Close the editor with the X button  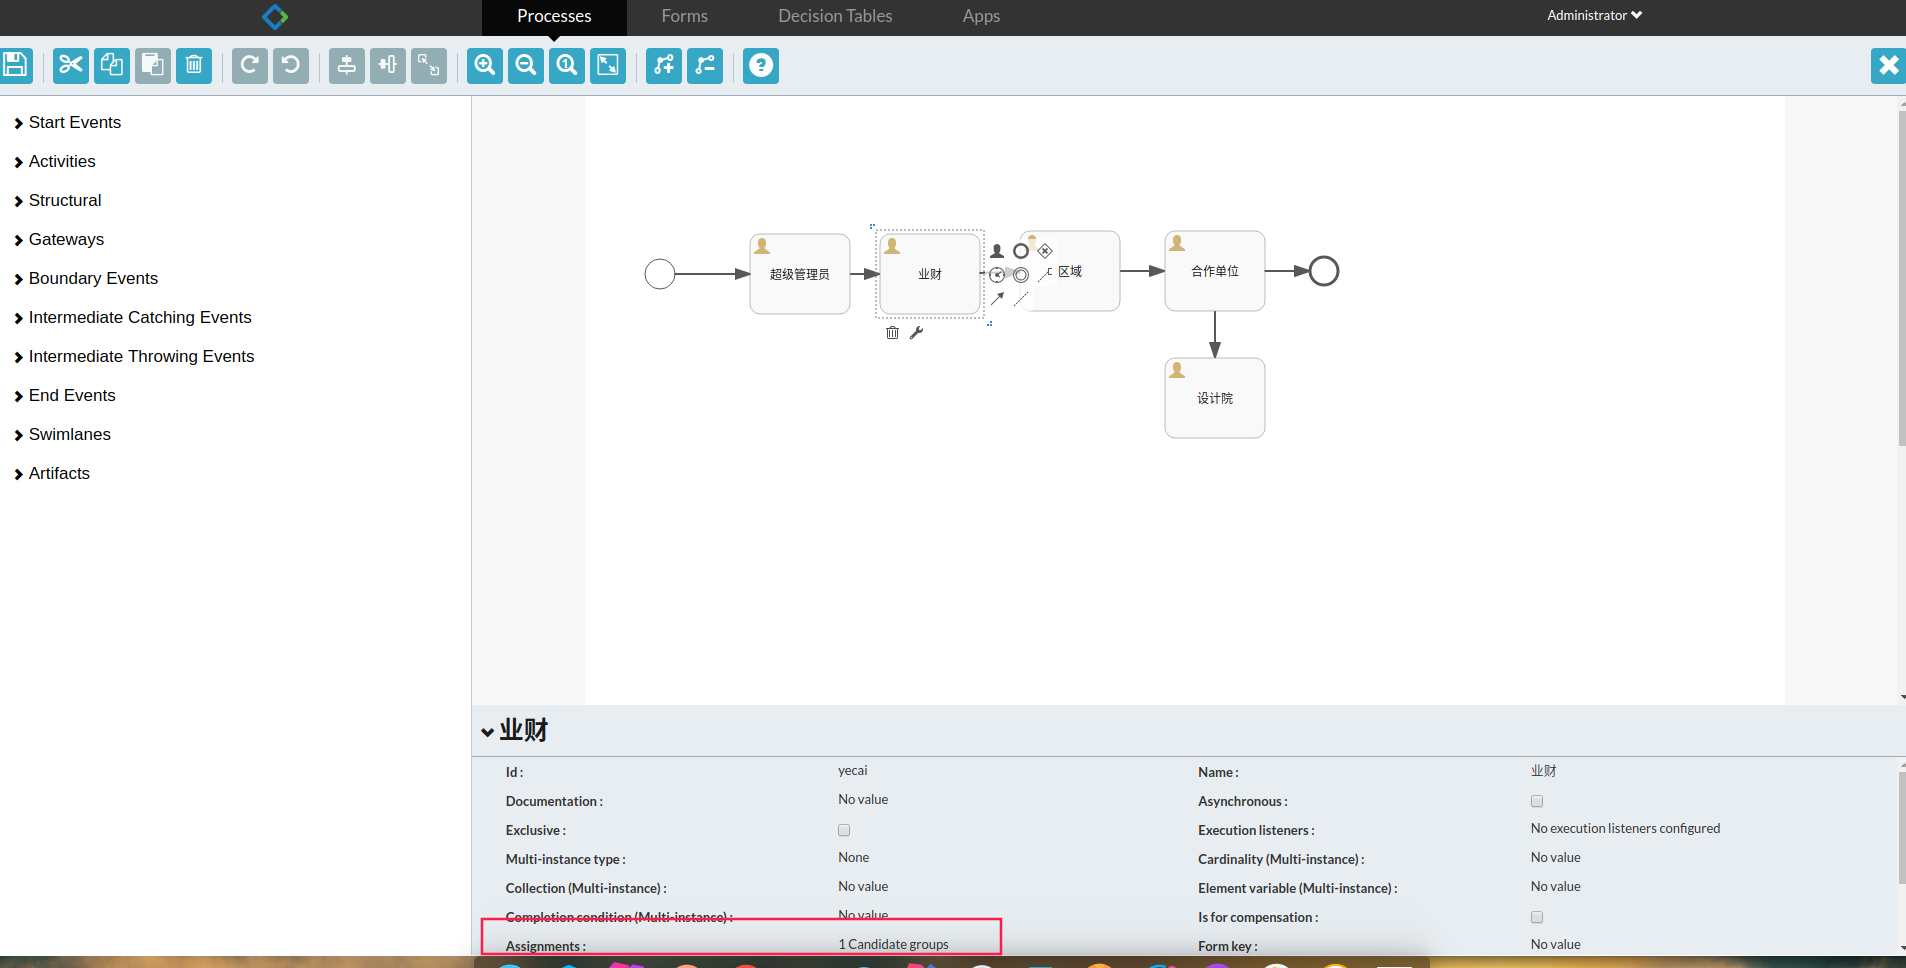coord(1888,66)
